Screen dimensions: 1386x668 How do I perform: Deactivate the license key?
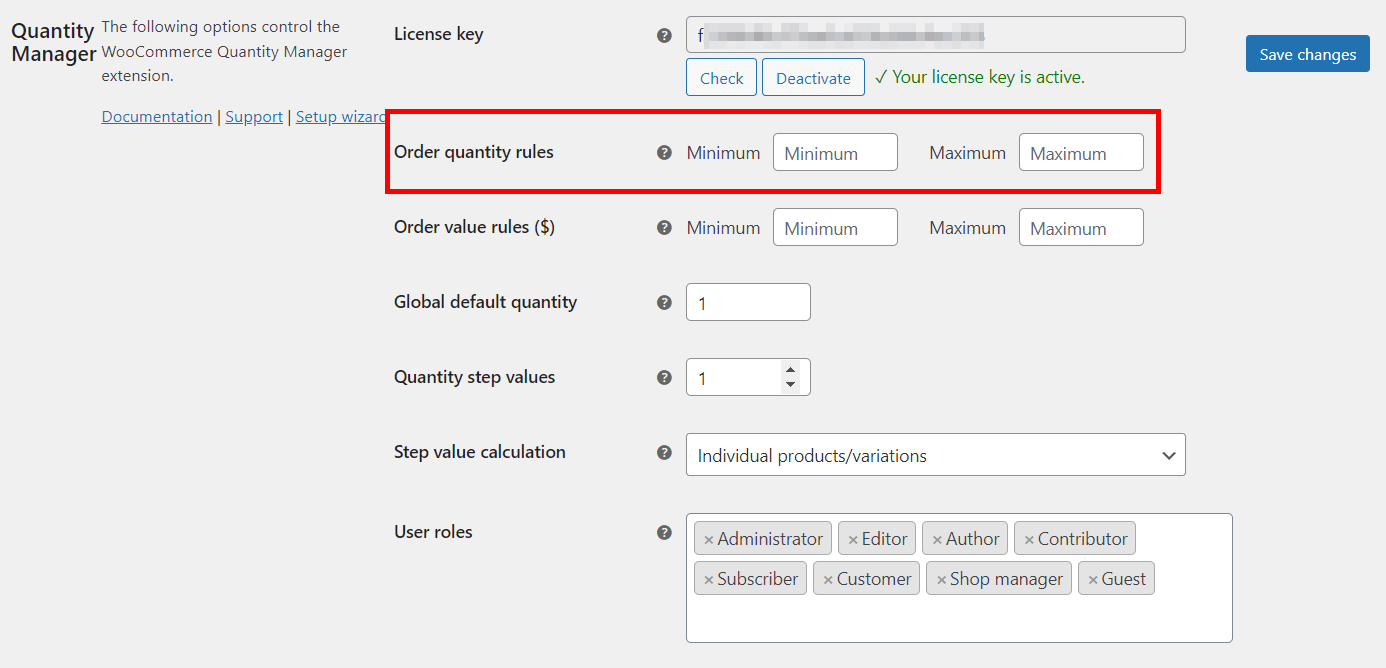tap(813, 77)
